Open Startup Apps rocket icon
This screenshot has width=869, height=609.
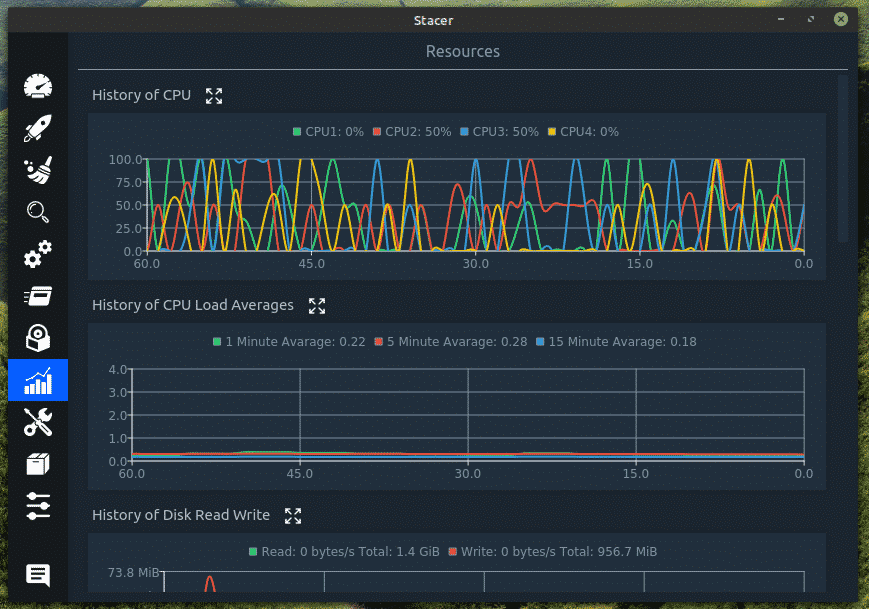pos(38,129)
